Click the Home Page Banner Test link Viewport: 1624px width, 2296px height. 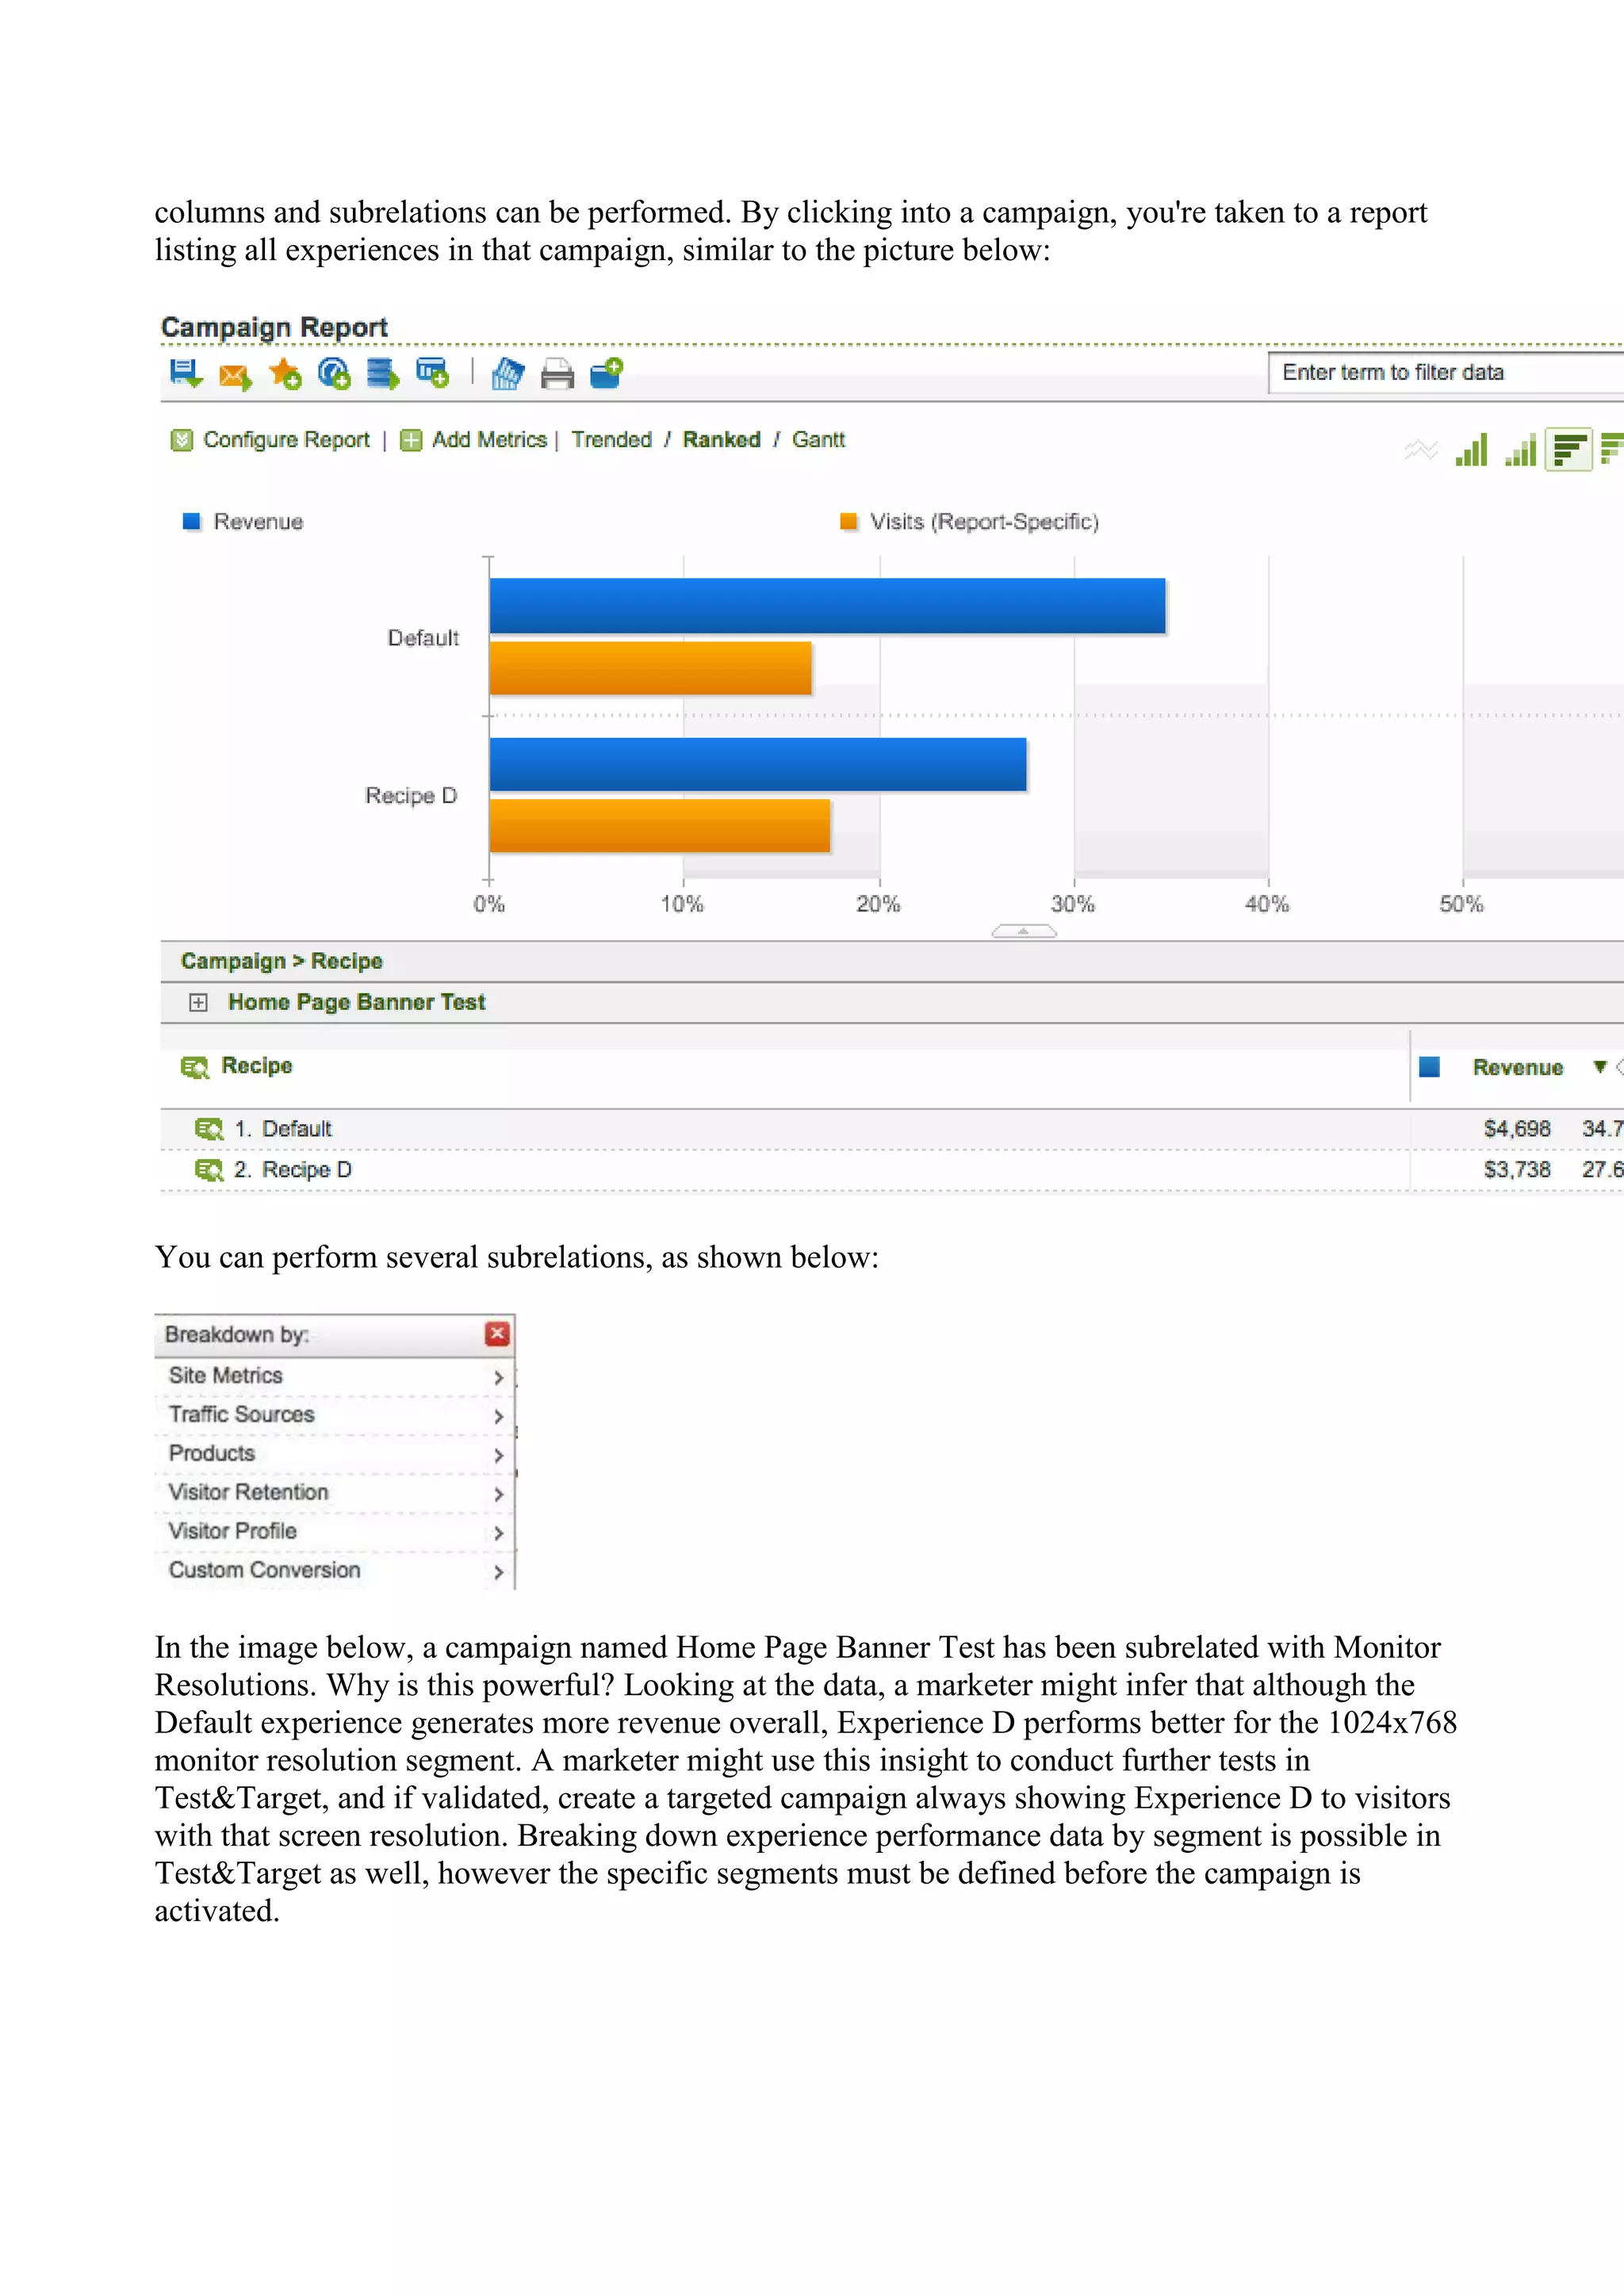[356, 1003]
